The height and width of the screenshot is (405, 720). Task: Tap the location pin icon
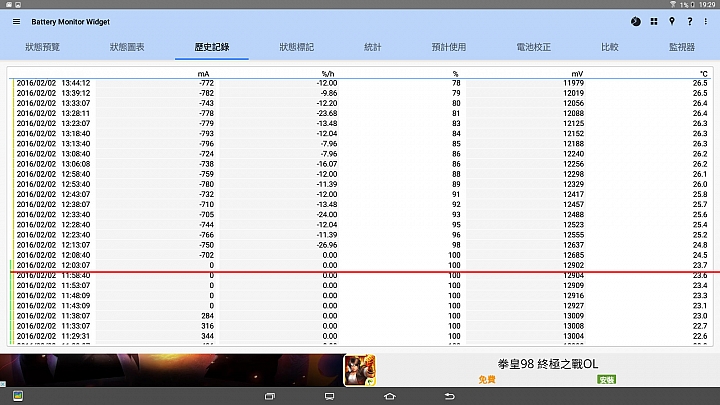(x=672, y=22)
